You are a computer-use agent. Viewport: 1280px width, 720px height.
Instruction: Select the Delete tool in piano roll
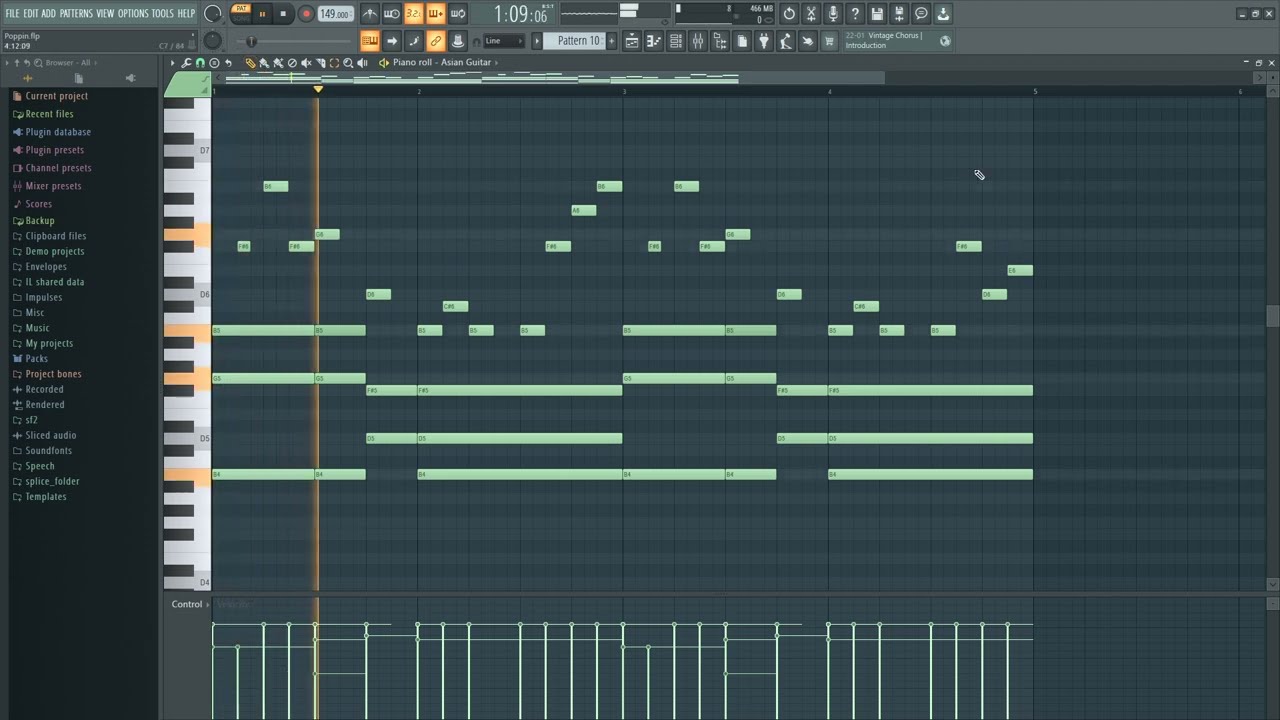pos(292,62)
